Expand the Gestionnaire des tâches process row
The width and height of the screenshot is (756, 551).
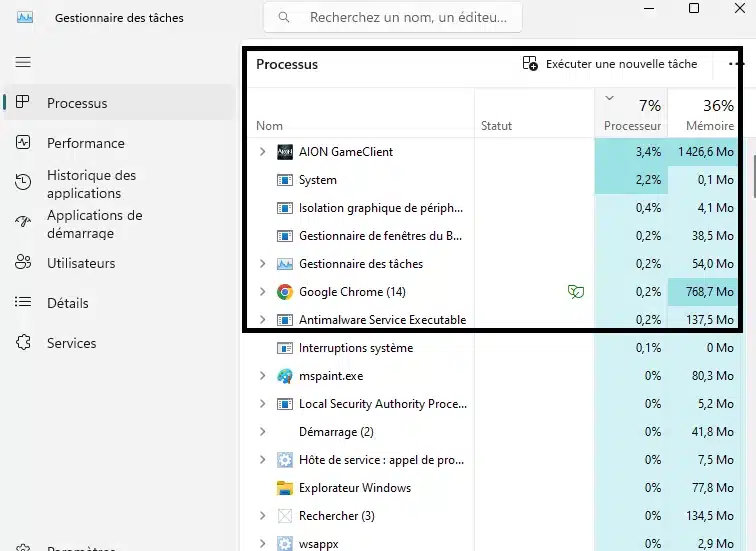(263, 264)
